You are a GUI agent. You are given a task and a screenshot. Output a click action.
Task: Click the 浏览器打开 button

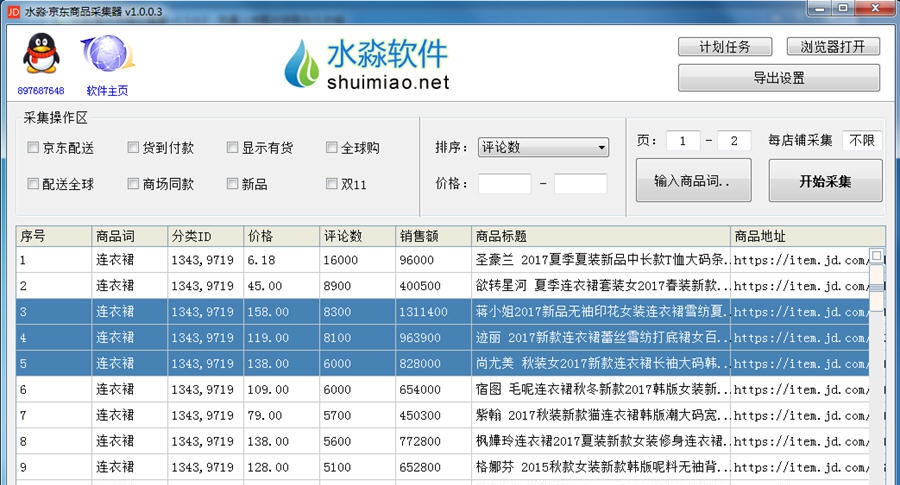pyautogui.click(x=833, y=47)
